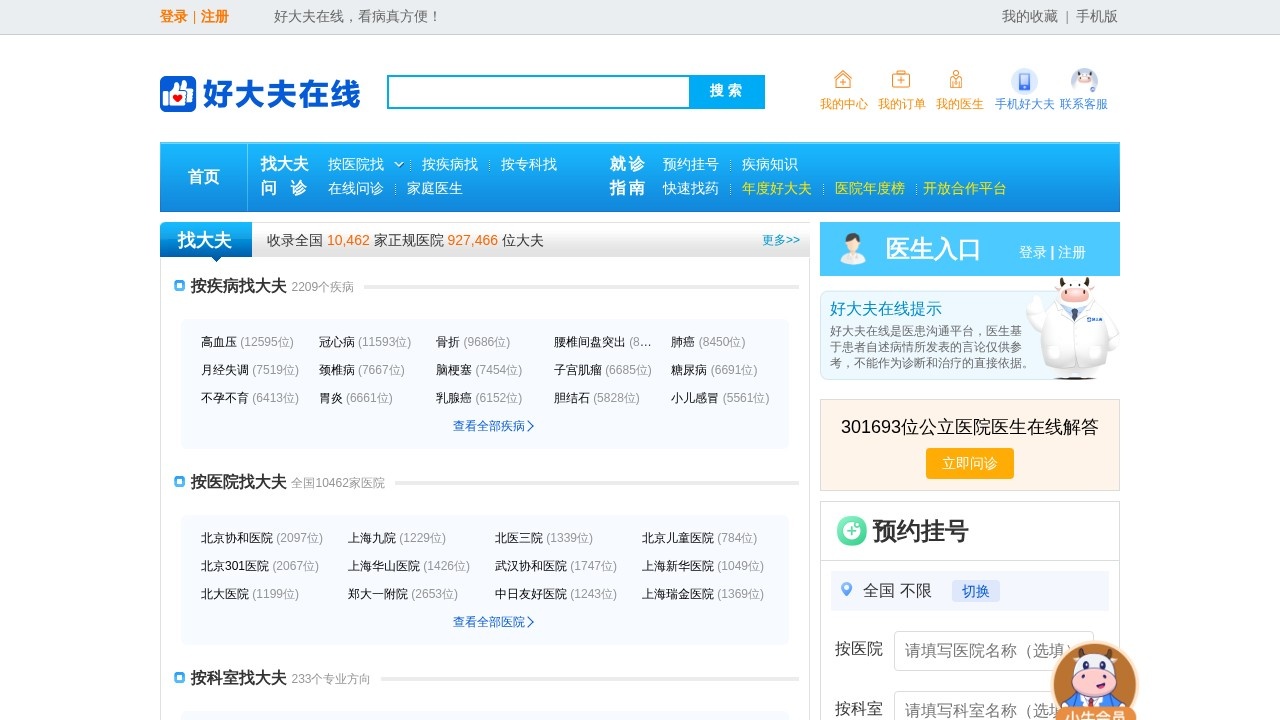Click the 预约挂号 green plus icon
1280x720 pixels.
pyautogui.click(x=851, y=531)
